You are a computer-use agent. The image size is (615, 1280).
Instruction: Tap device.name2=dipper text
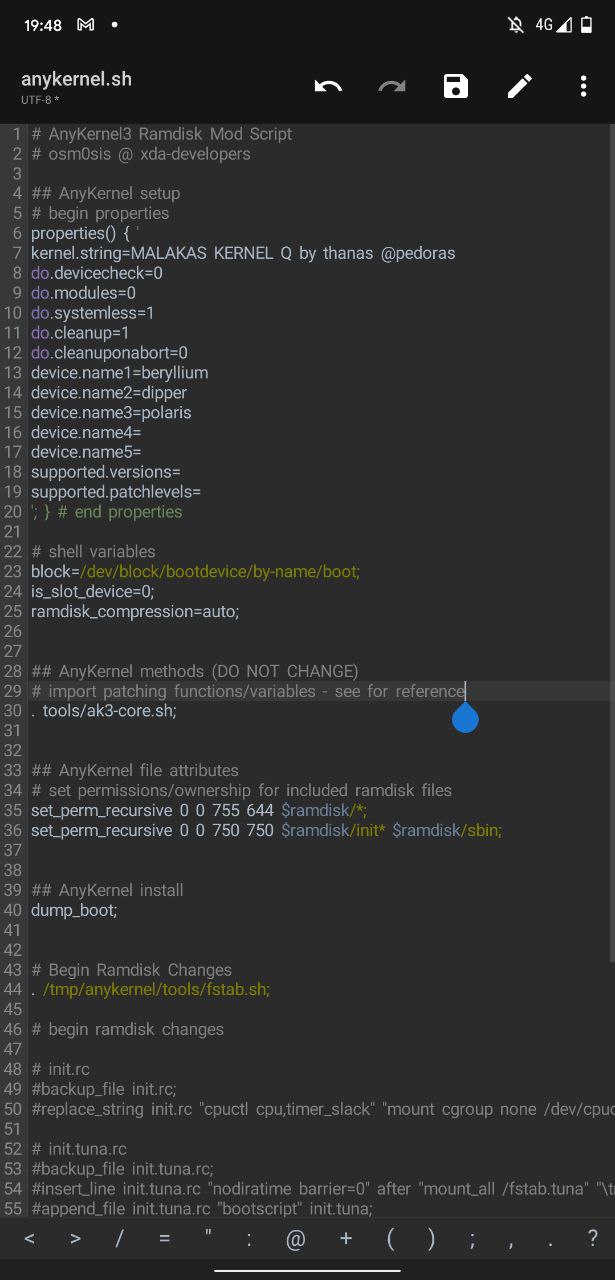click(x=109, y=393)
